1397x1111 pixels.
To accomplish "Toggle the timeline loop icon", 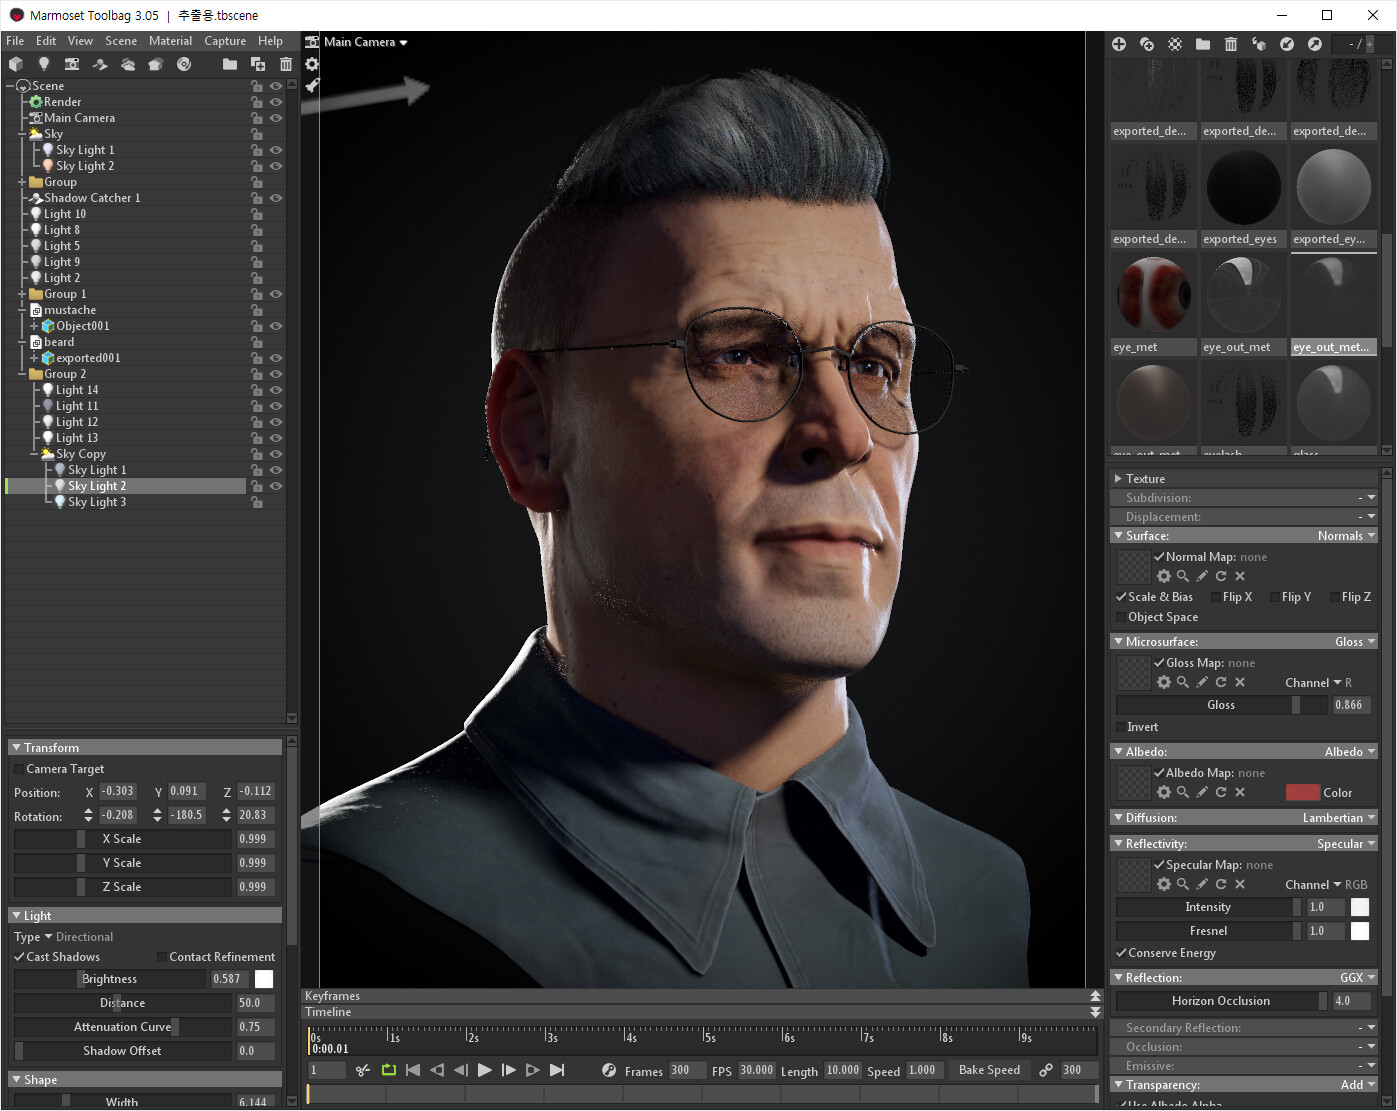I will [389, 1070].
